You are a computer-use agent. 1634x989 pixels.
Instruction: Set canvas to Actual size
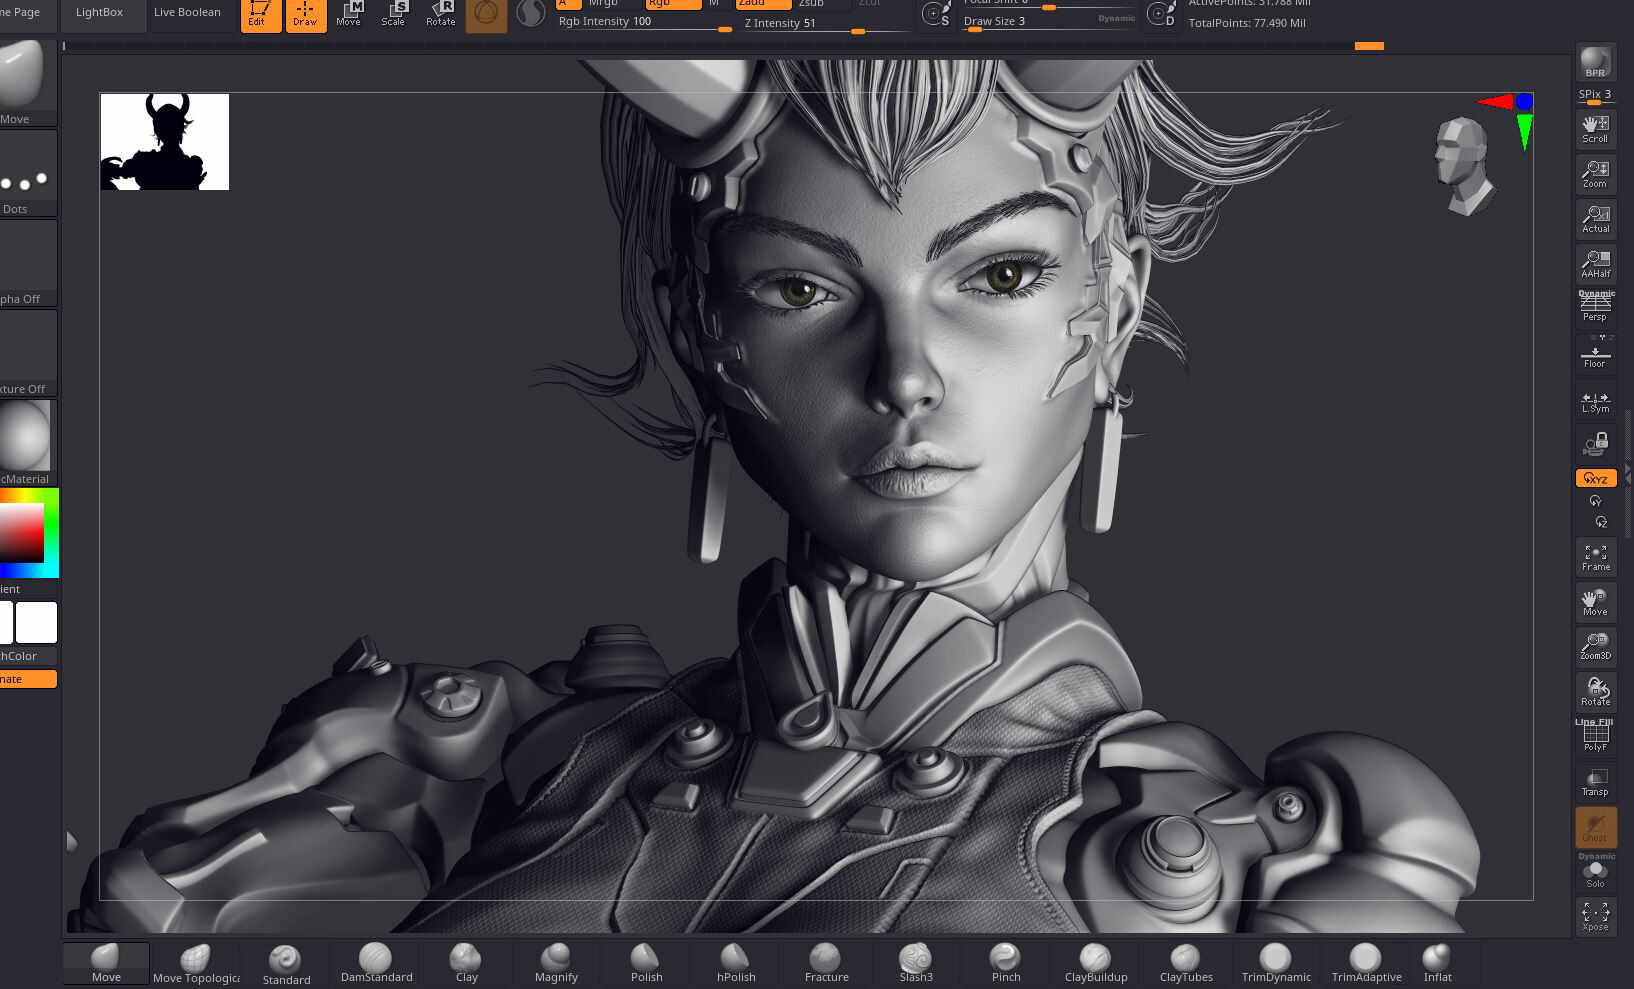click(1595, 219)
